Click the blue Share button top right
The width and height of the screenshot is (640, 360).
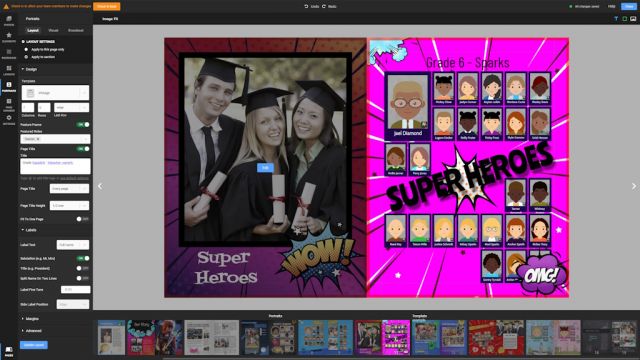point(629,6)
